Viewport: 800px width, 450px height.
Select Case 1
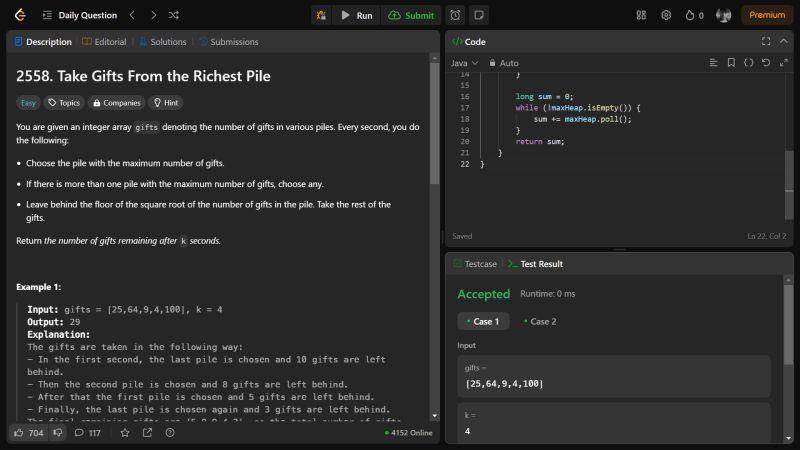[483, 321]
